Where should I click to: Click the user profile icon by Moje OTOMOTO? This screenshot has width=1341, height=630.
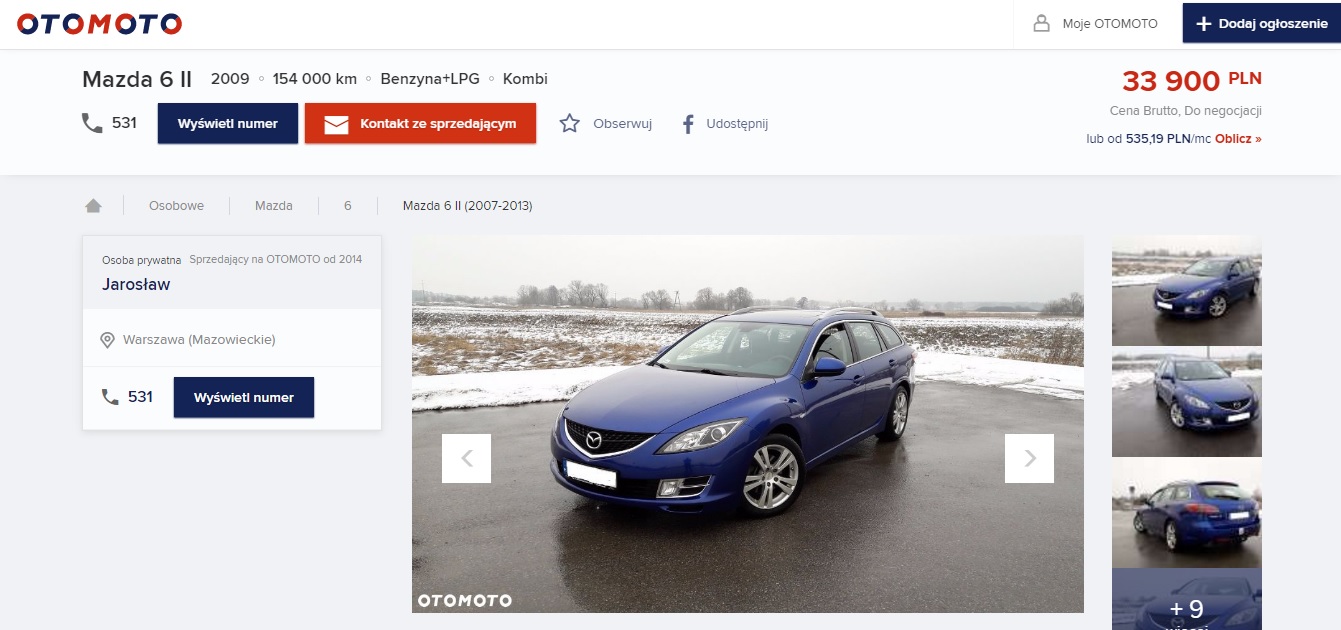[x=1042, y=24]
